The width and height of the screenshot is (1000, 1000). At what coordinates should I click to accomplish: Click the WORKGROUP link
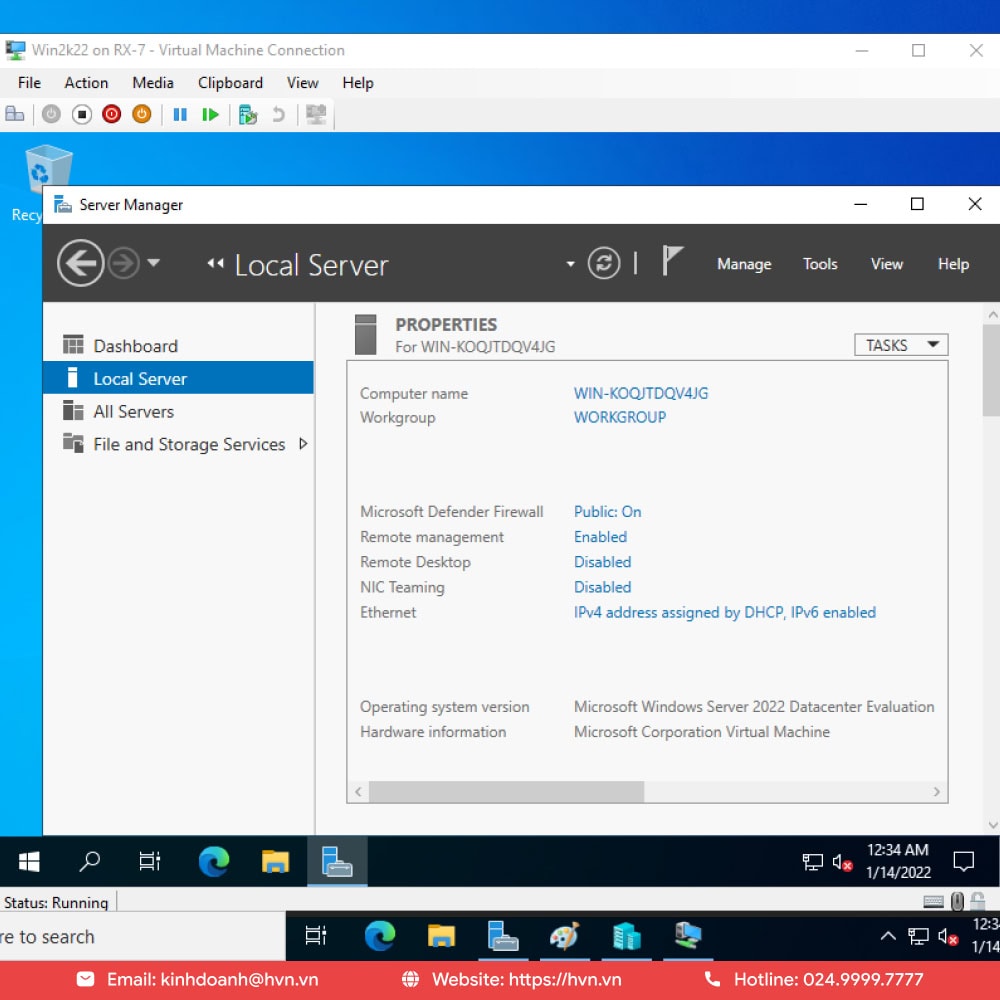620,417
